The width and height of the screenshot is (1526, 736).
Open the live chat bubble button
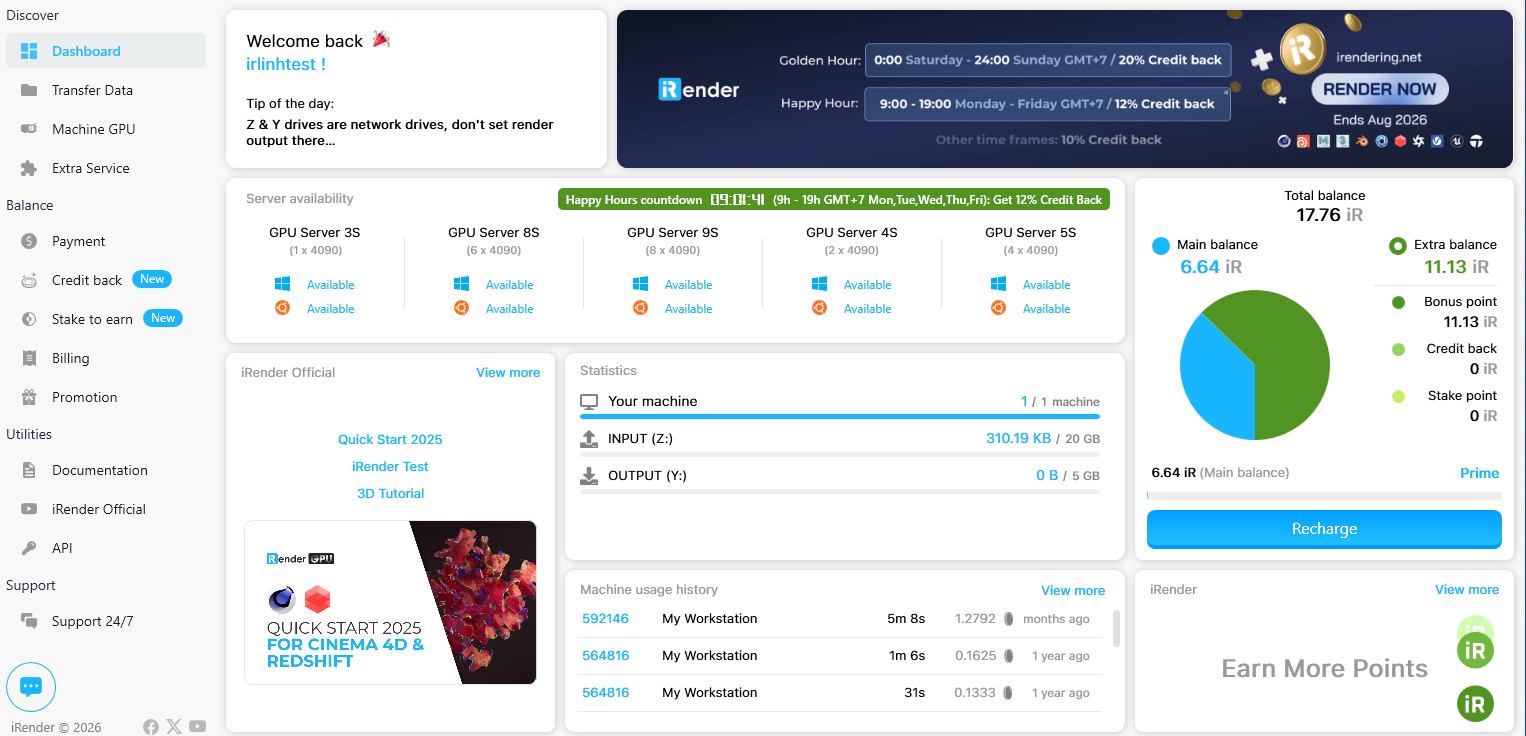pyautogui.click(x=31, y=687)
